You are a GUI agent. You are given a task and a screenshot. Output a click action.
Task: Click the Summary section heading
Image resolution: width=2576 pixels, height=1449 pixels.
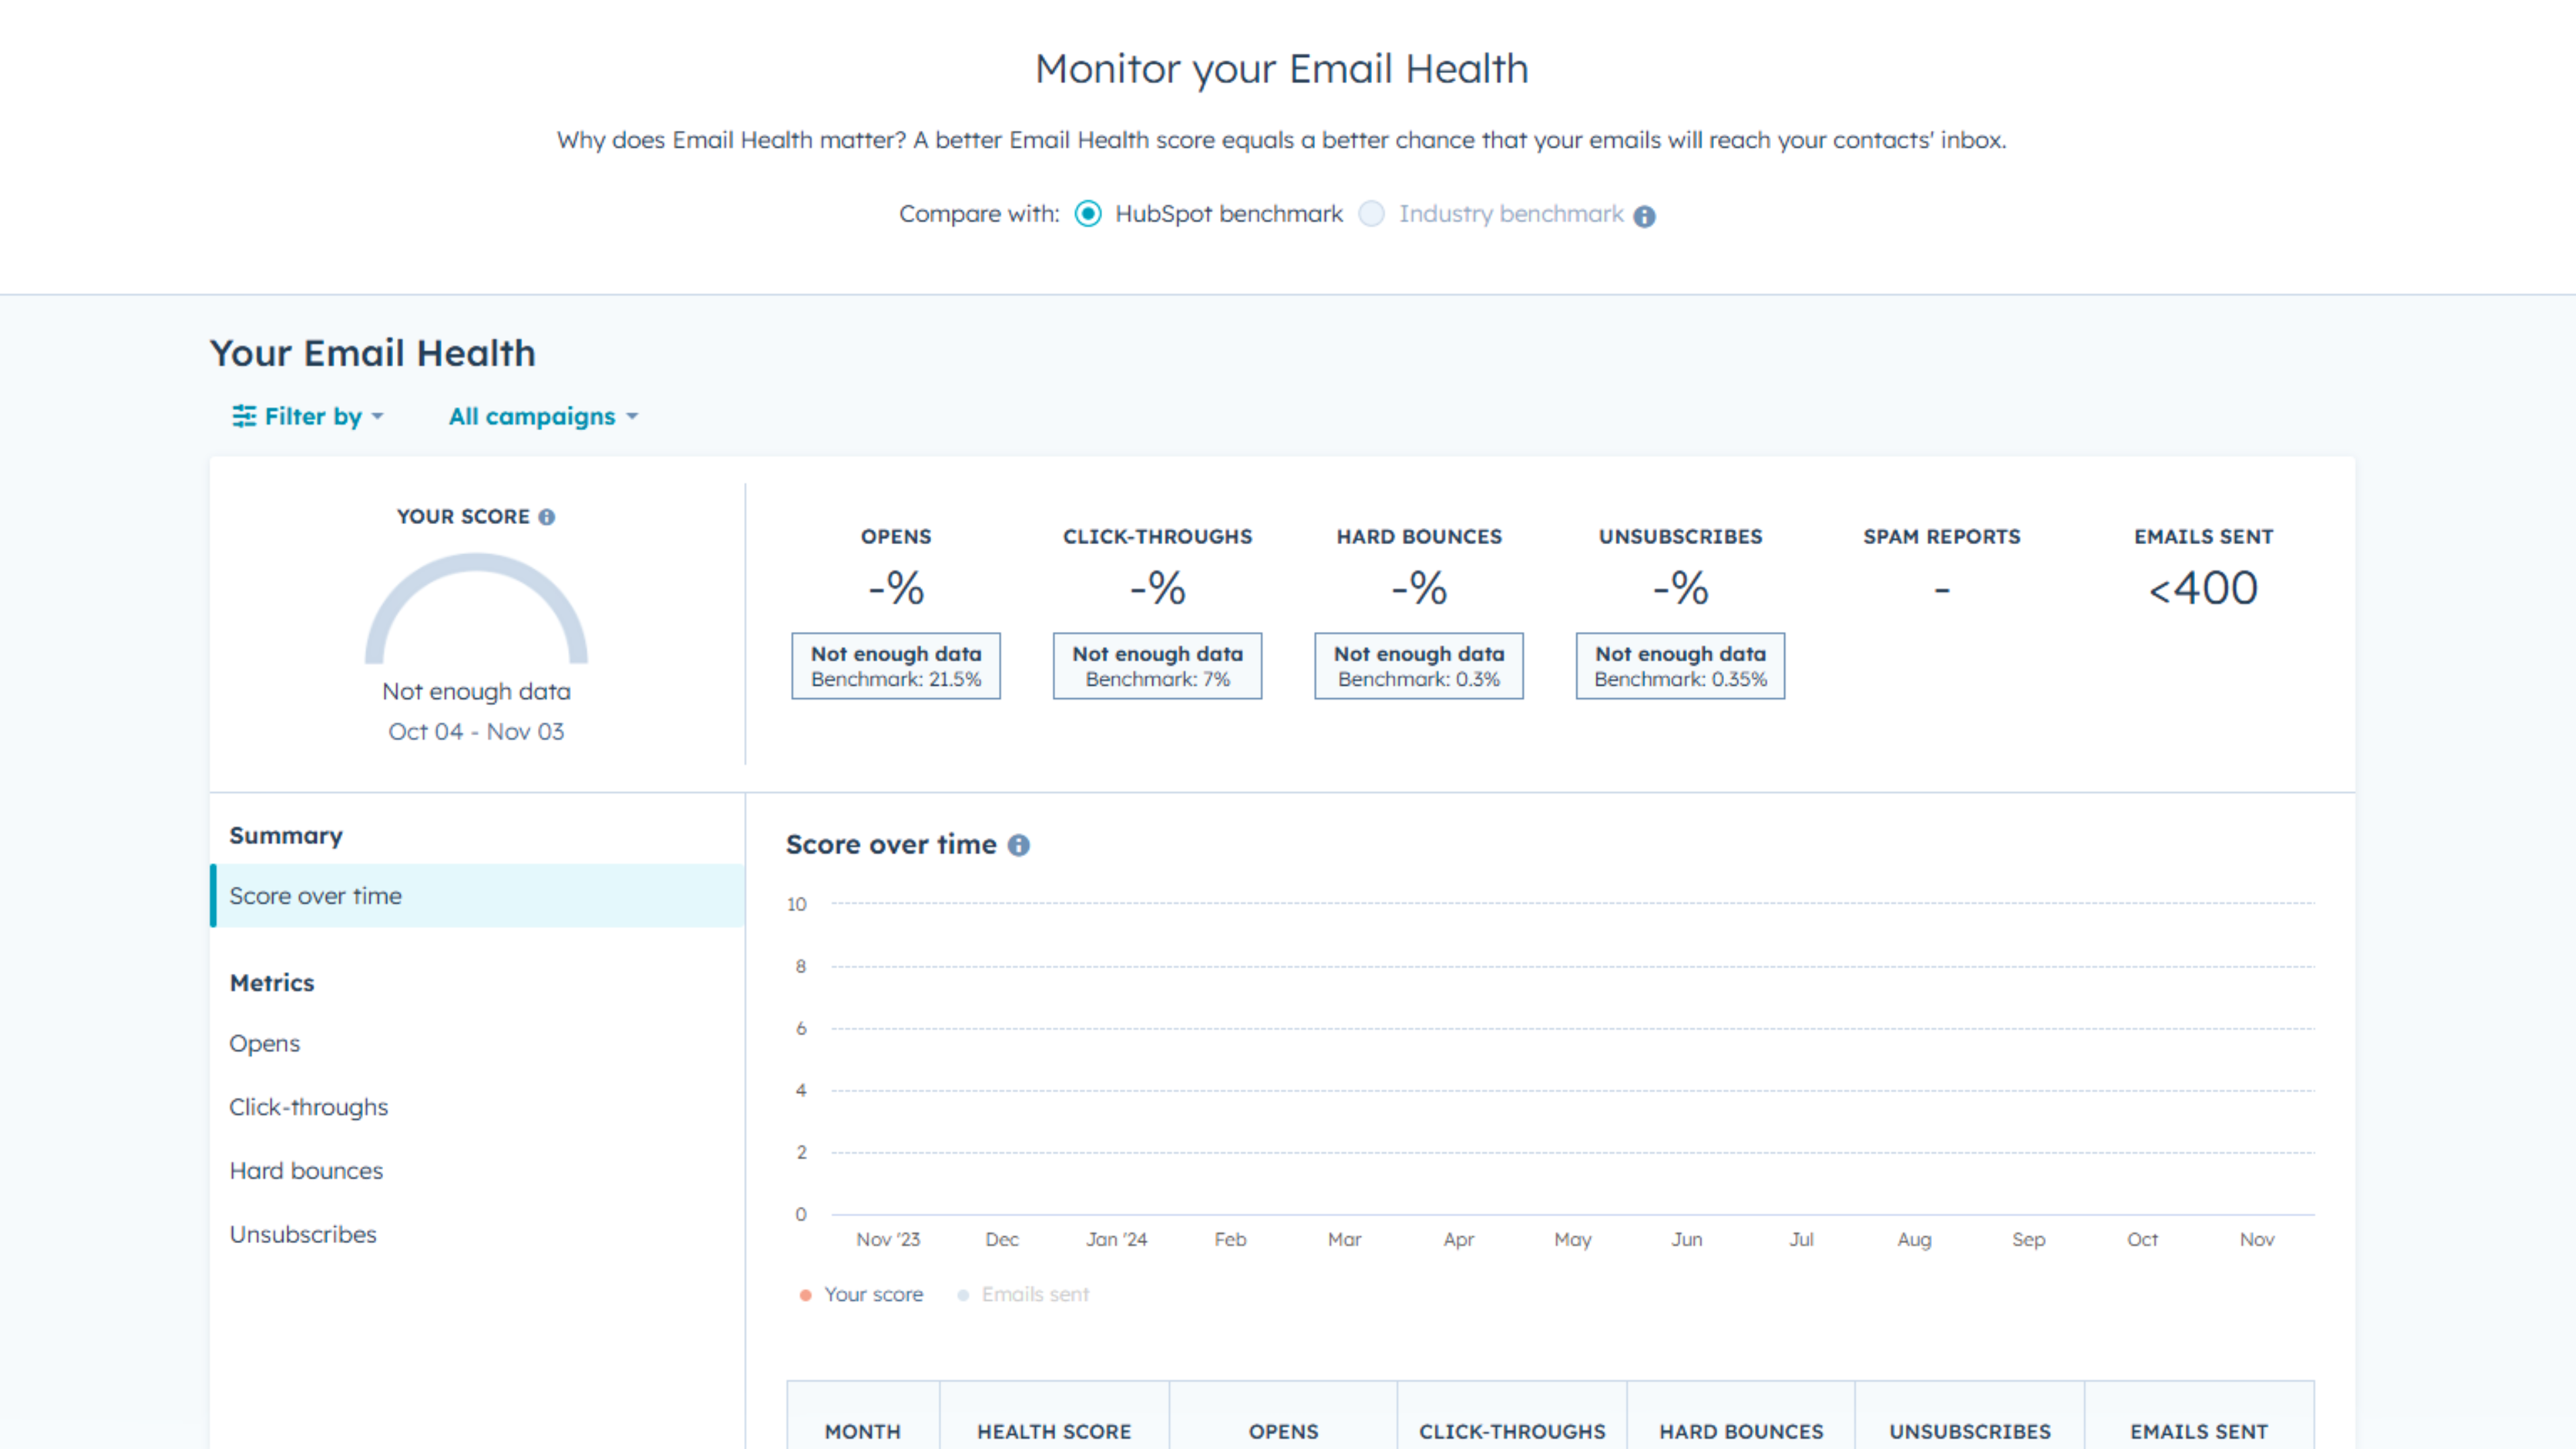point(286,836)
